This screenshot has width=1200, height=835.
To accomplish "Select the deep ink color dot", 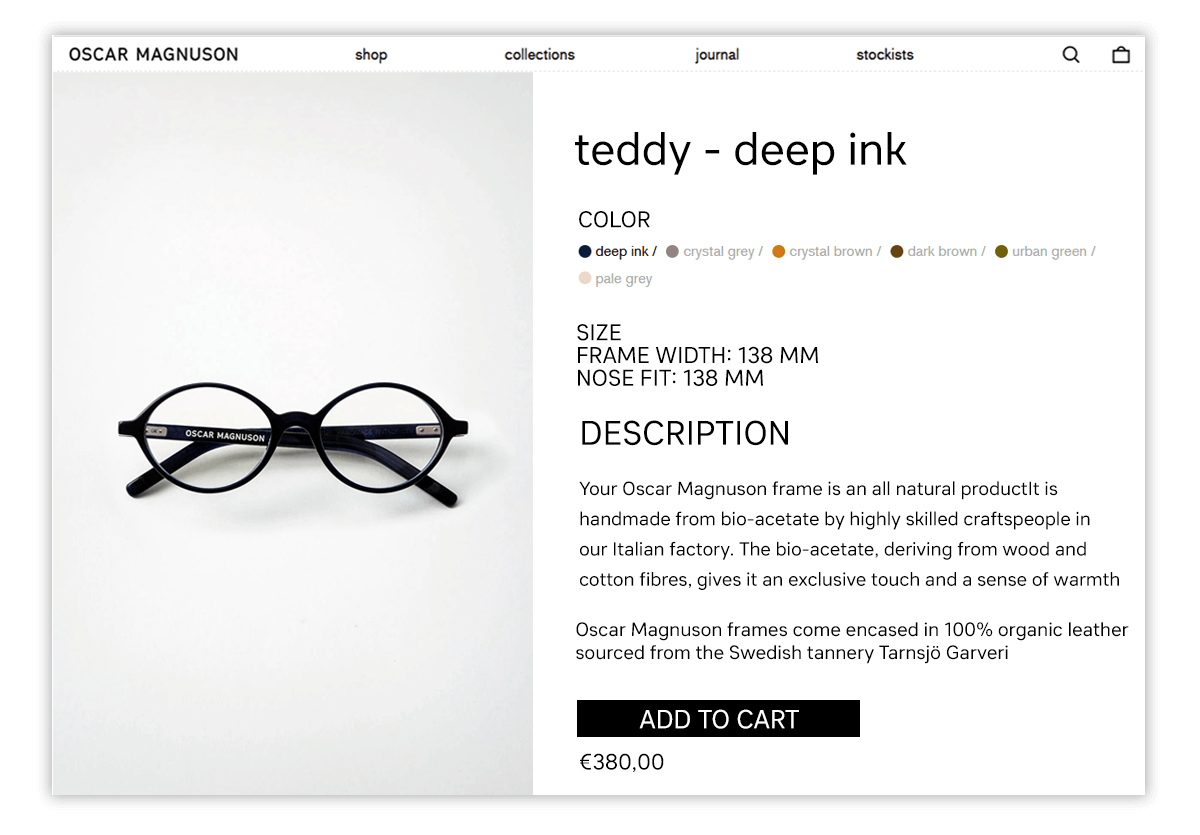I will [x=585, y=252].
